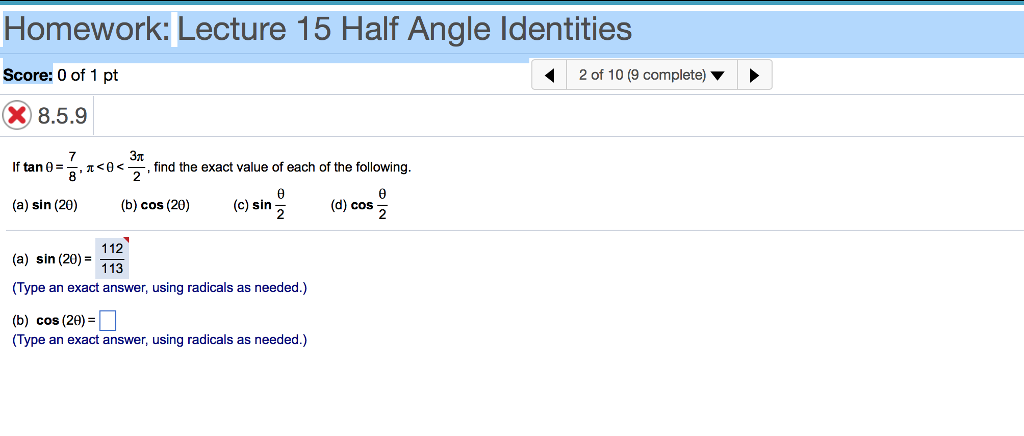
Task: Click the Homework Lecture 15 title
Action: pos(318,30)
